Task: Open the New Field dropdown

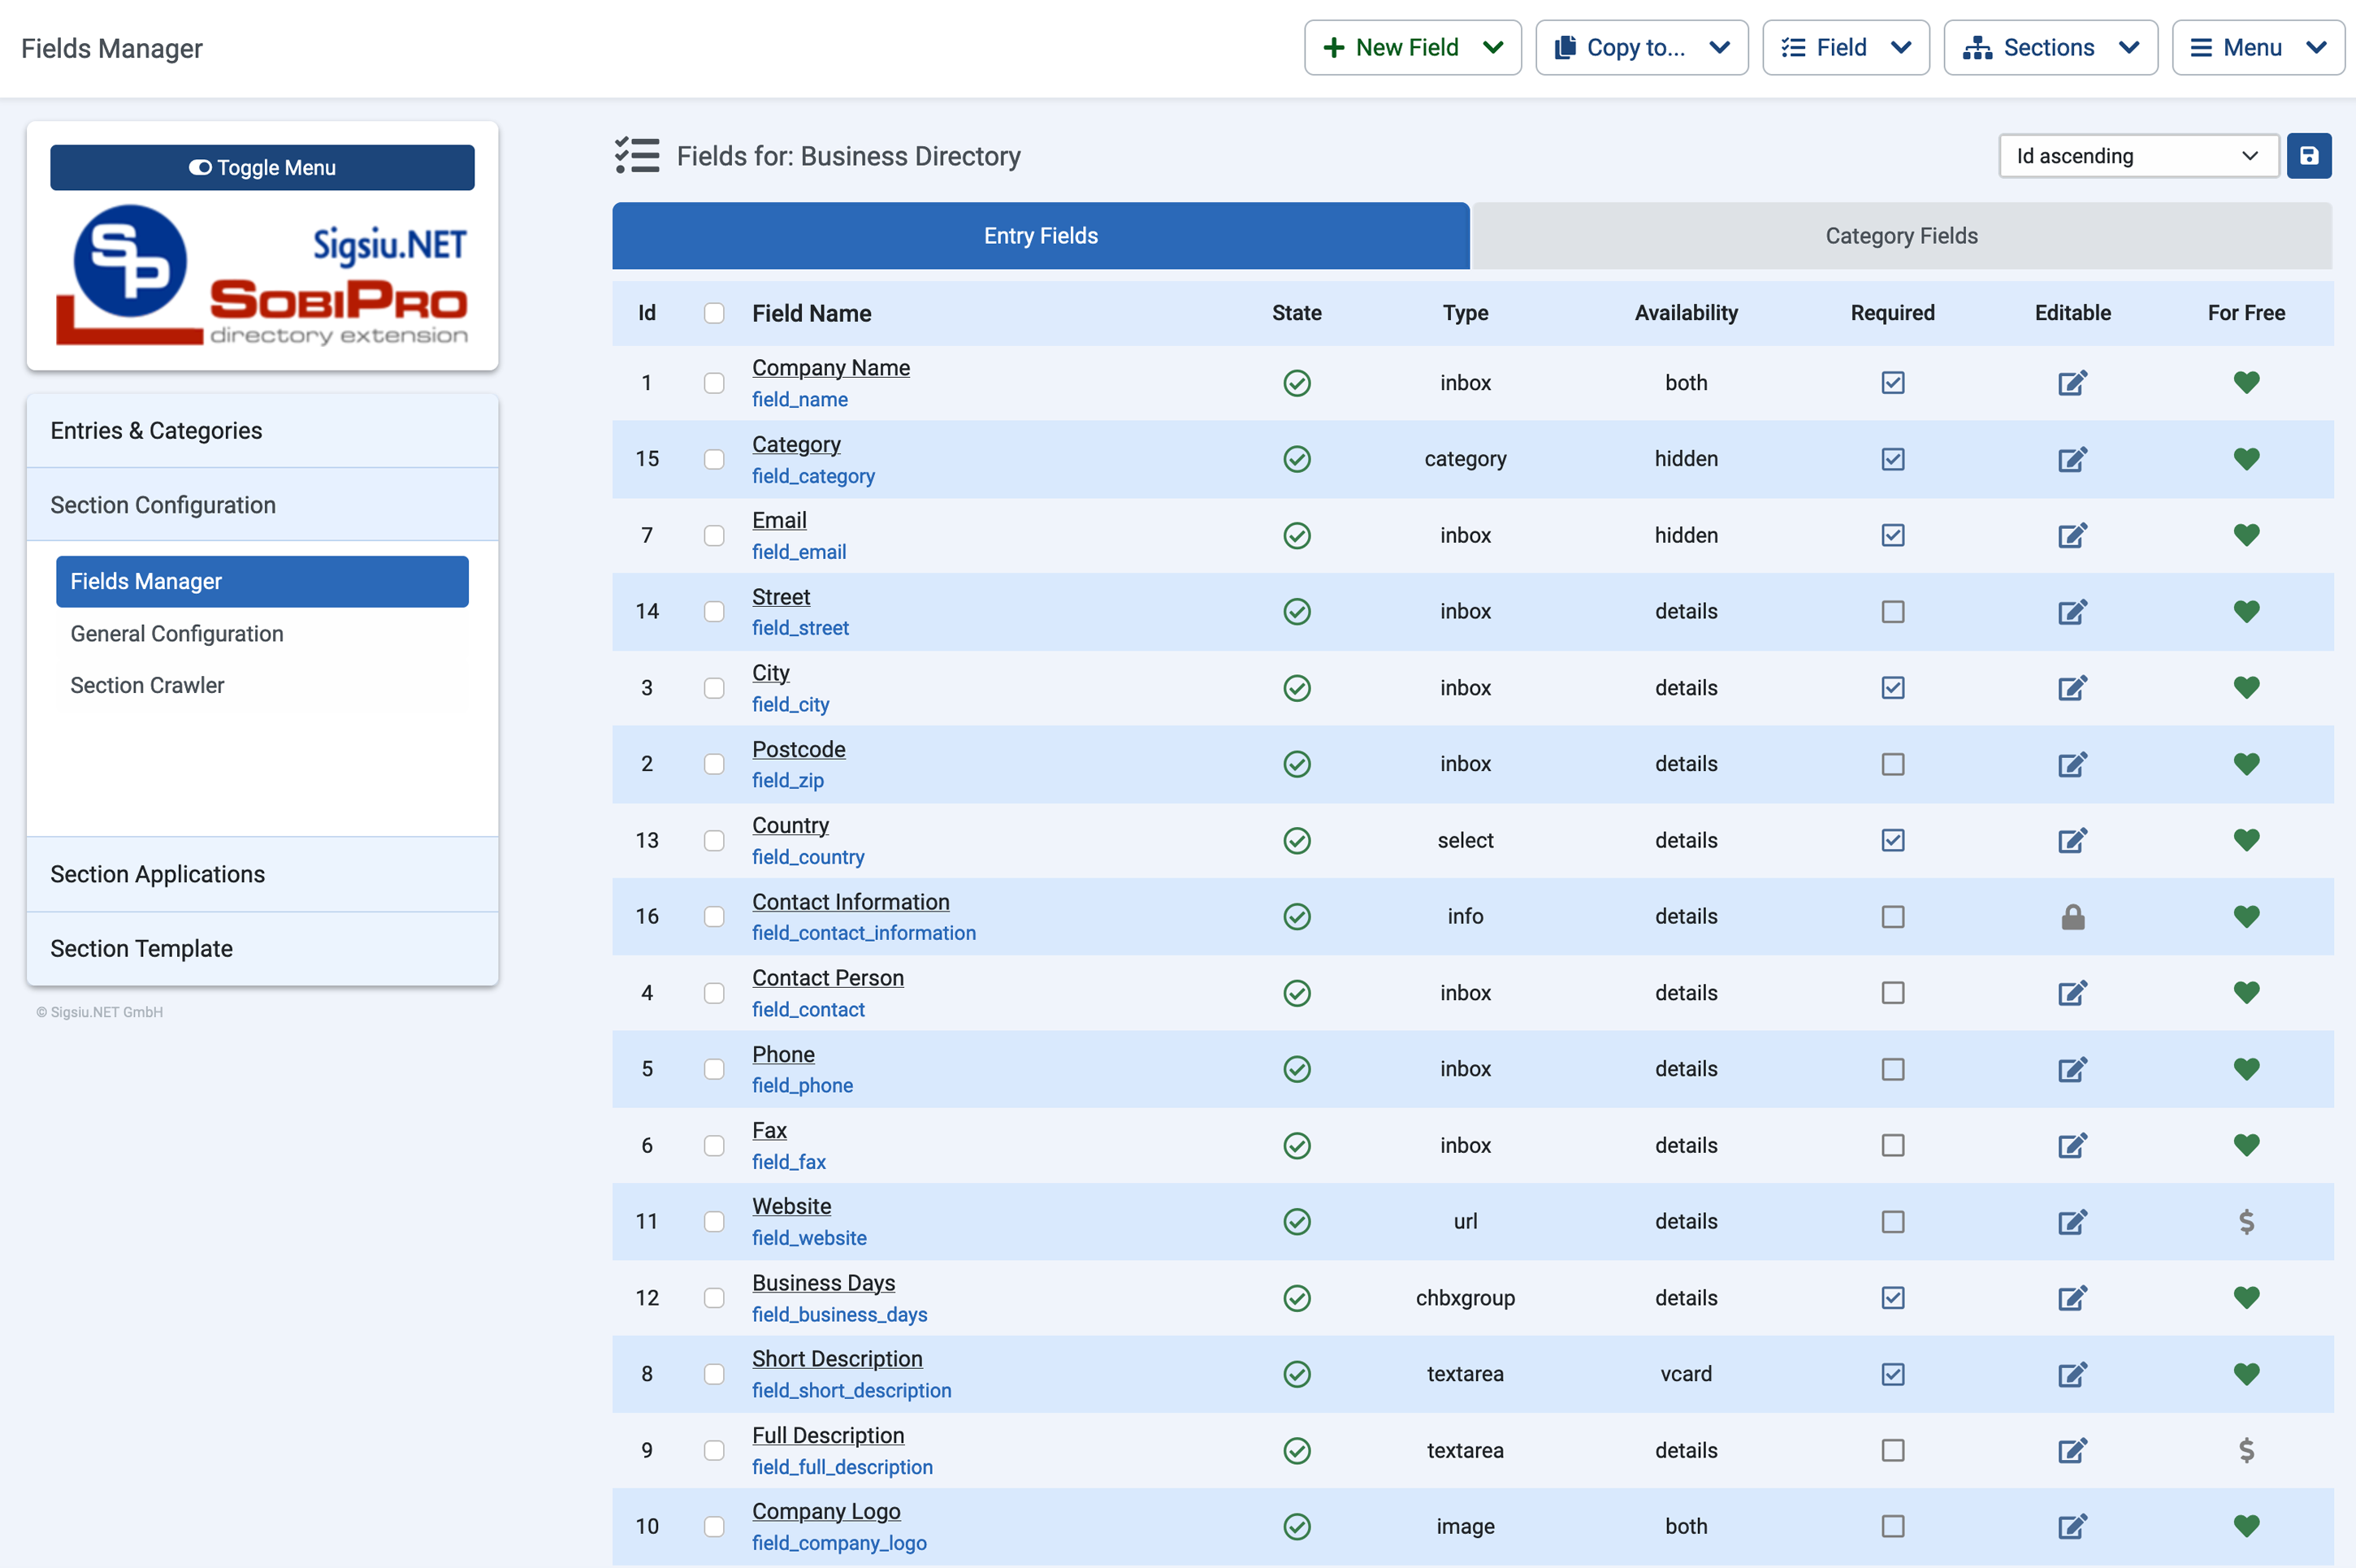Action: coord(1412,48)
